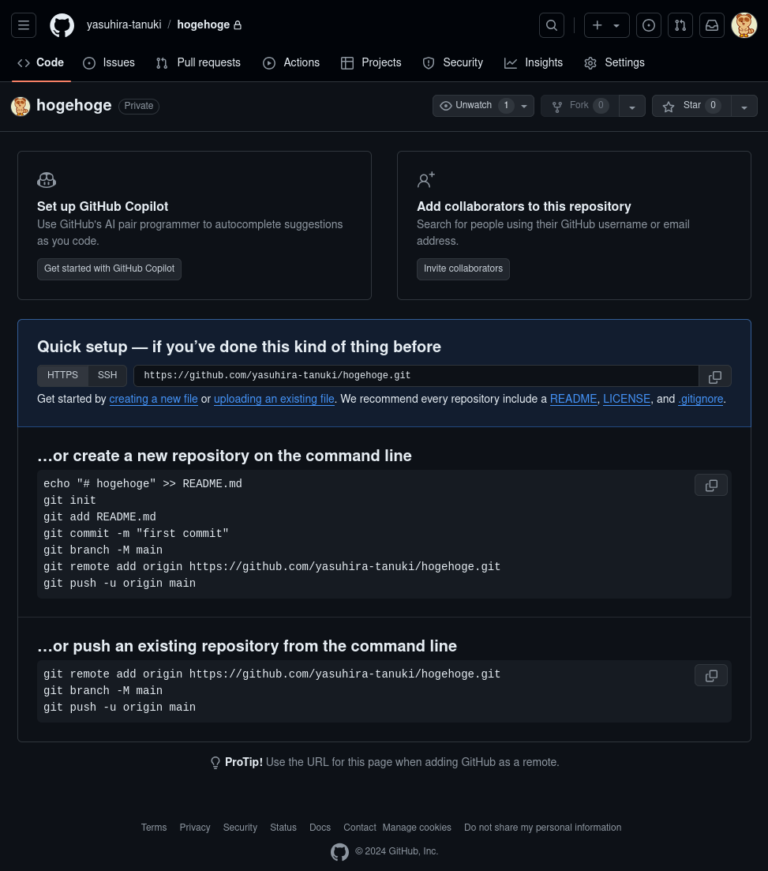Screen dimensions: 768x871
Task: Open the search icon in the top bar
Action: 549,25
